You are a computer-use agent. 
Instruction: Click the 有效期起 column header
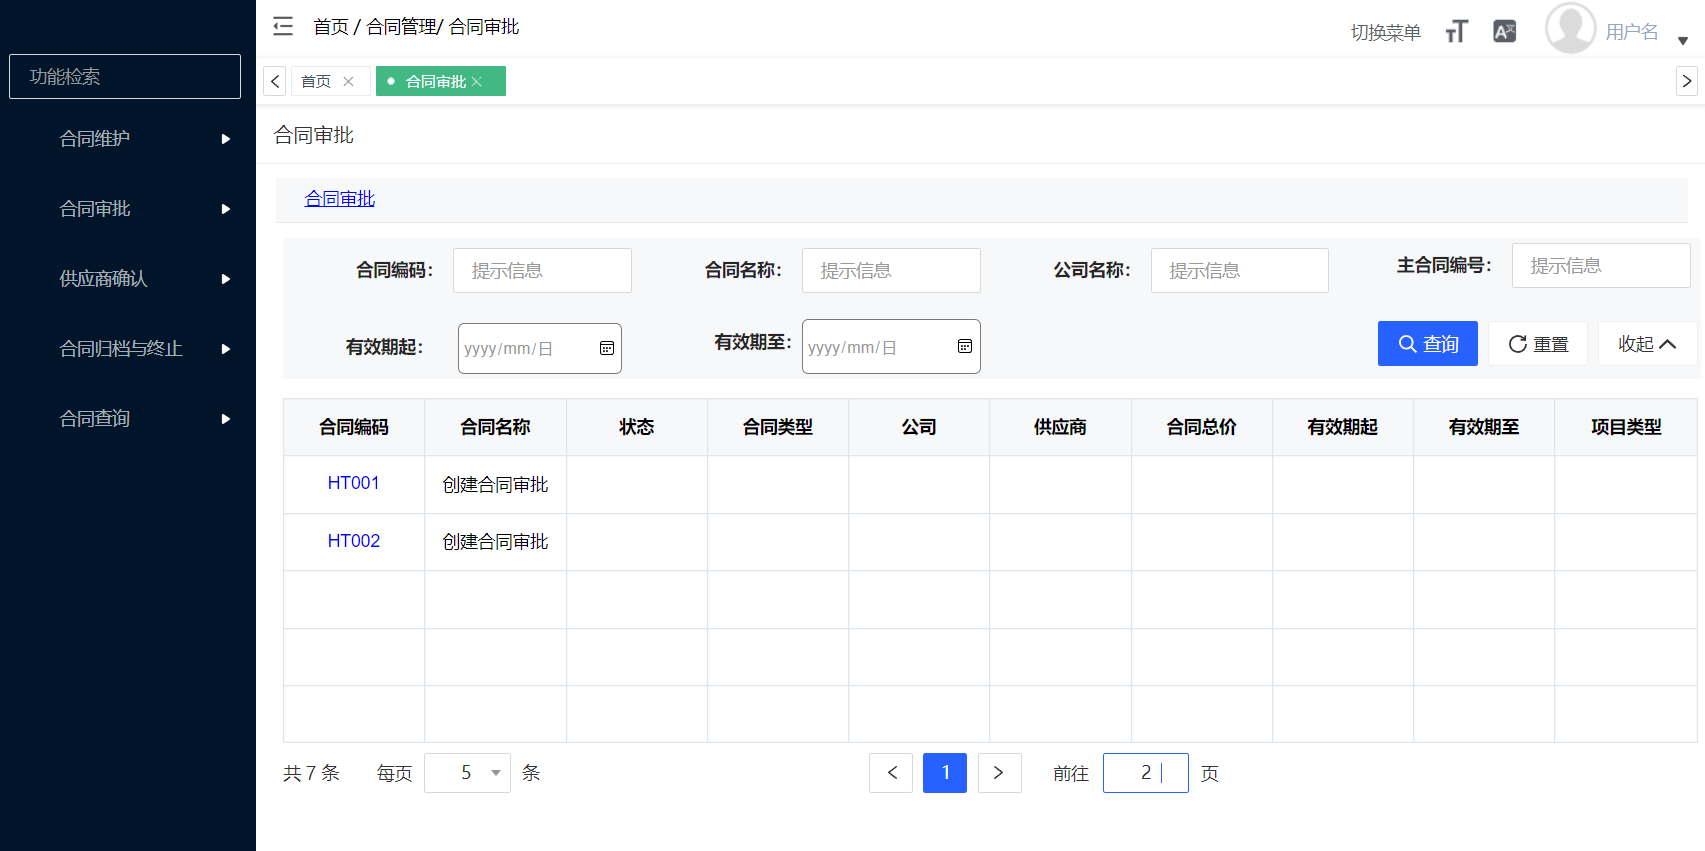(x=1343, y=427)
